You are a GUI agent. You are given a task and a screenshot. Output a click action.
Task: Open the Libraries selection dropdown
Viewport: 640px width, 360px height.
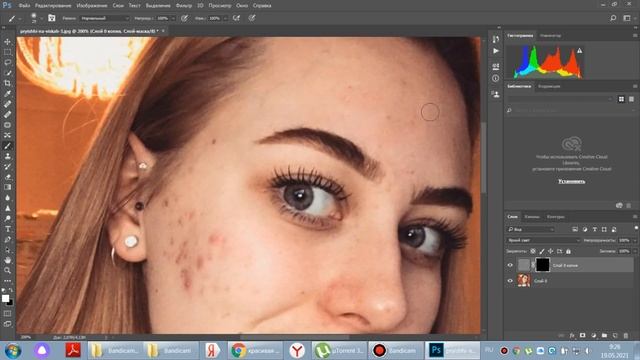pos(560,99)
